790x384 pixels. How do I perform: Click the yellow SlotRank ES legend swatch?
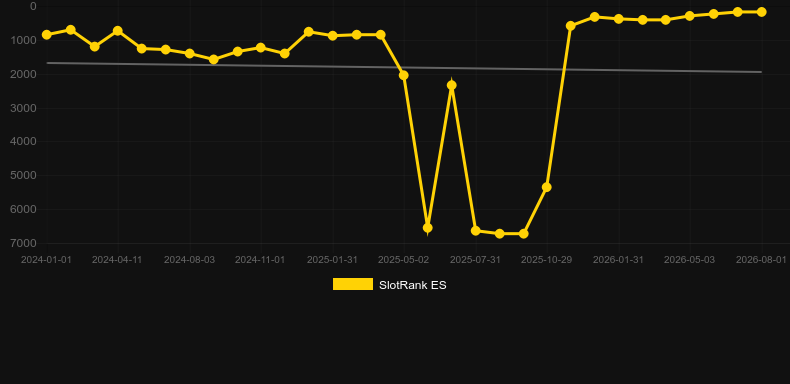[353, 284]
